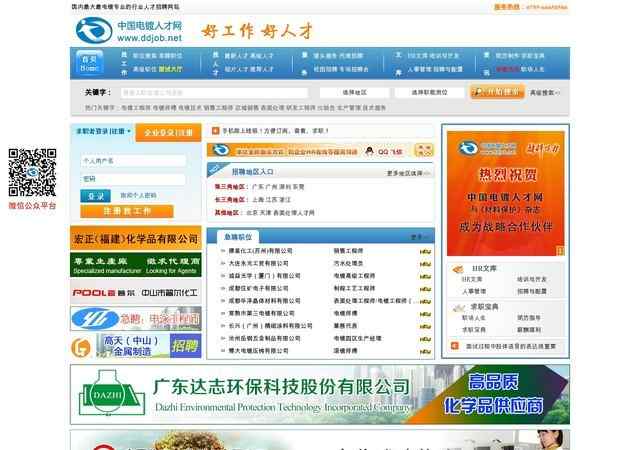Image resolution: width=640 pixels, height=450 pixels.
Task: Click the WeChat QR code image
Action: [31, 173]
